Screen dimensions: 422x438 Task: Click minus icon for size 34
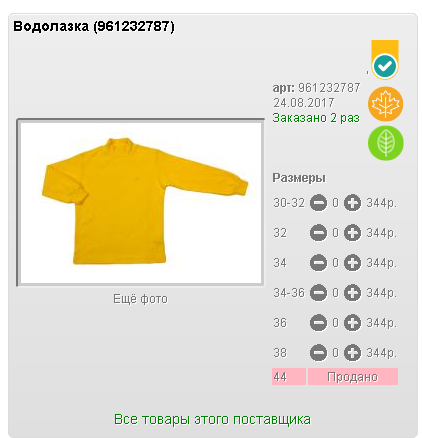[318, 263]
